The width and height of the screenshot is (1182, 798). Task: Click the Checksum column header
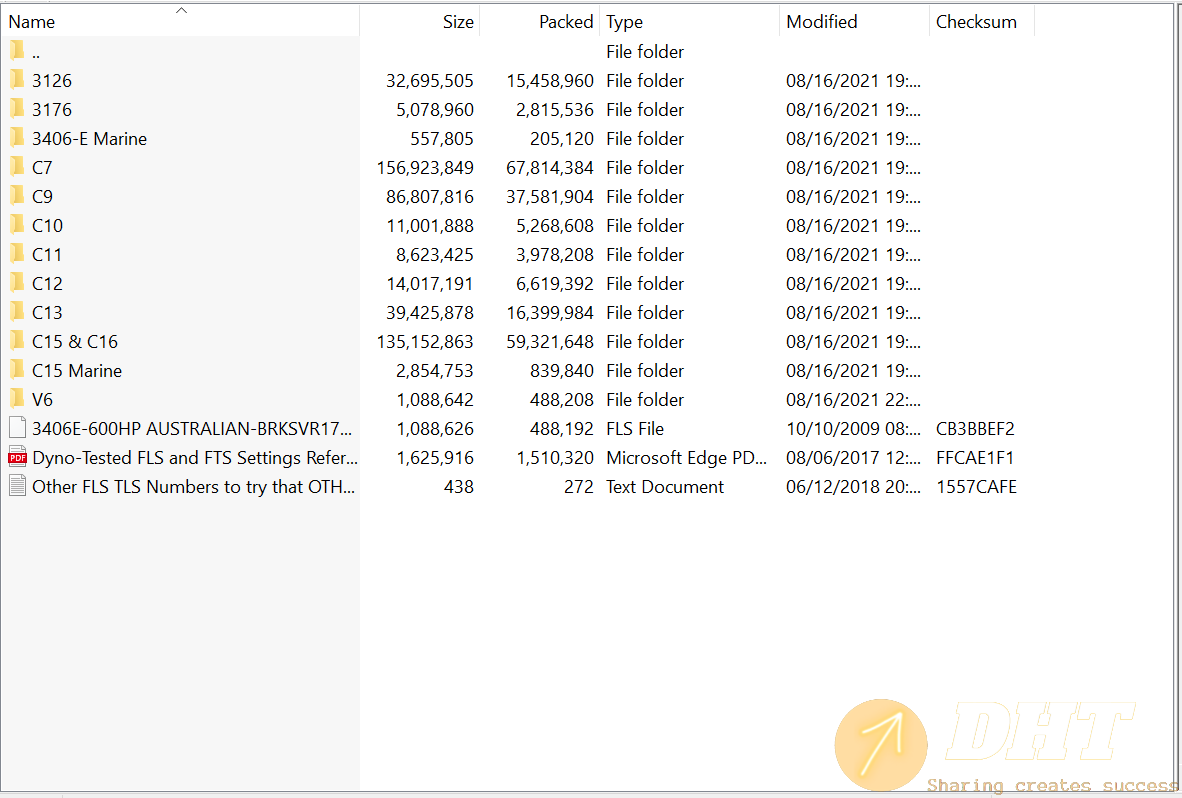[976, 22]
